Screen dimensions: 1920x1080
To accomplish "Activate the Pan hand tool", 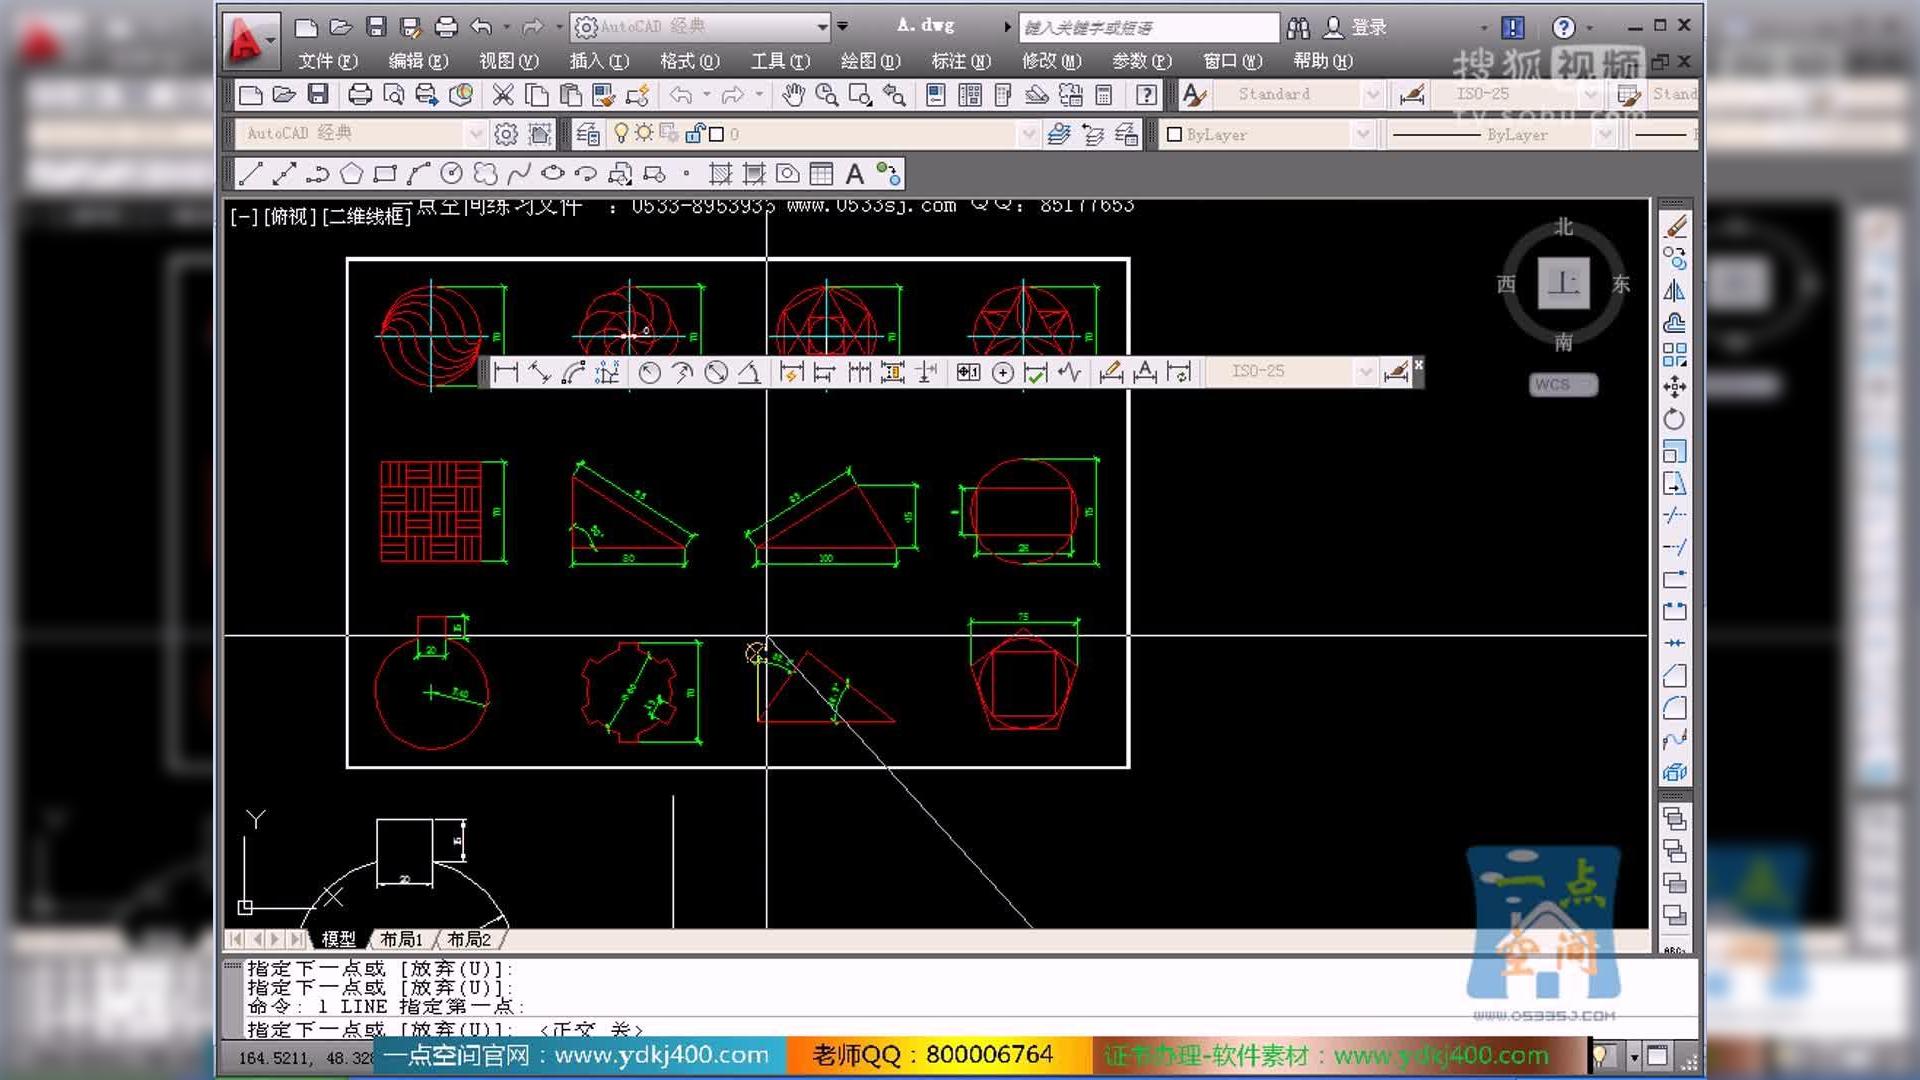I will pyautogui.click(x=793, y=95).
